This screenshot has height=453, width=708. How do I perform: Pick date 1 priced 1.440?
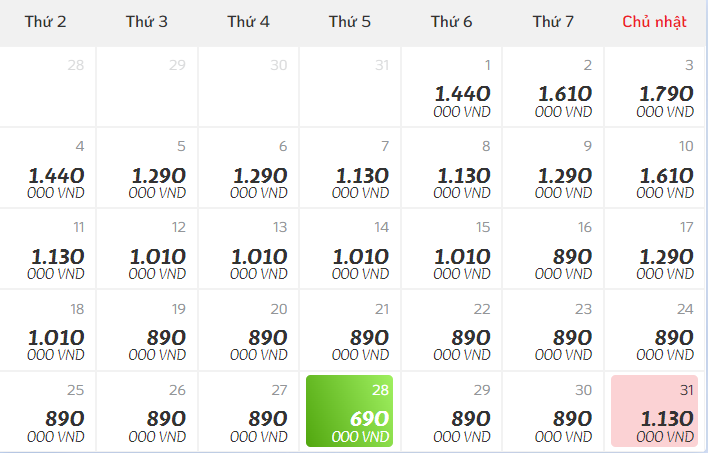pyautogui.click(x=451, y=87)
